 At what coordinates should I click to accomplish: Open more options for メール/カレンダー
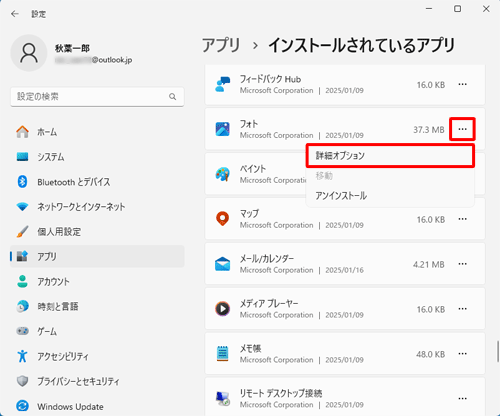coord(462,264)
